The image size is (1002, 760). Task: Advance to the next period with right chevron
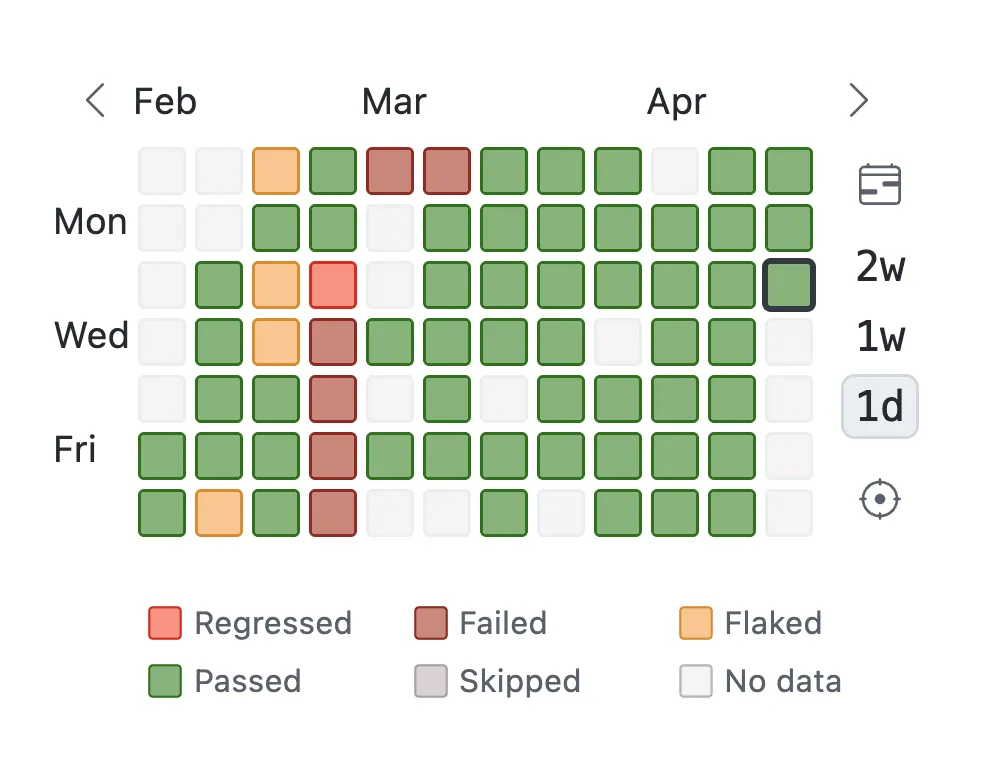[858, 100]
